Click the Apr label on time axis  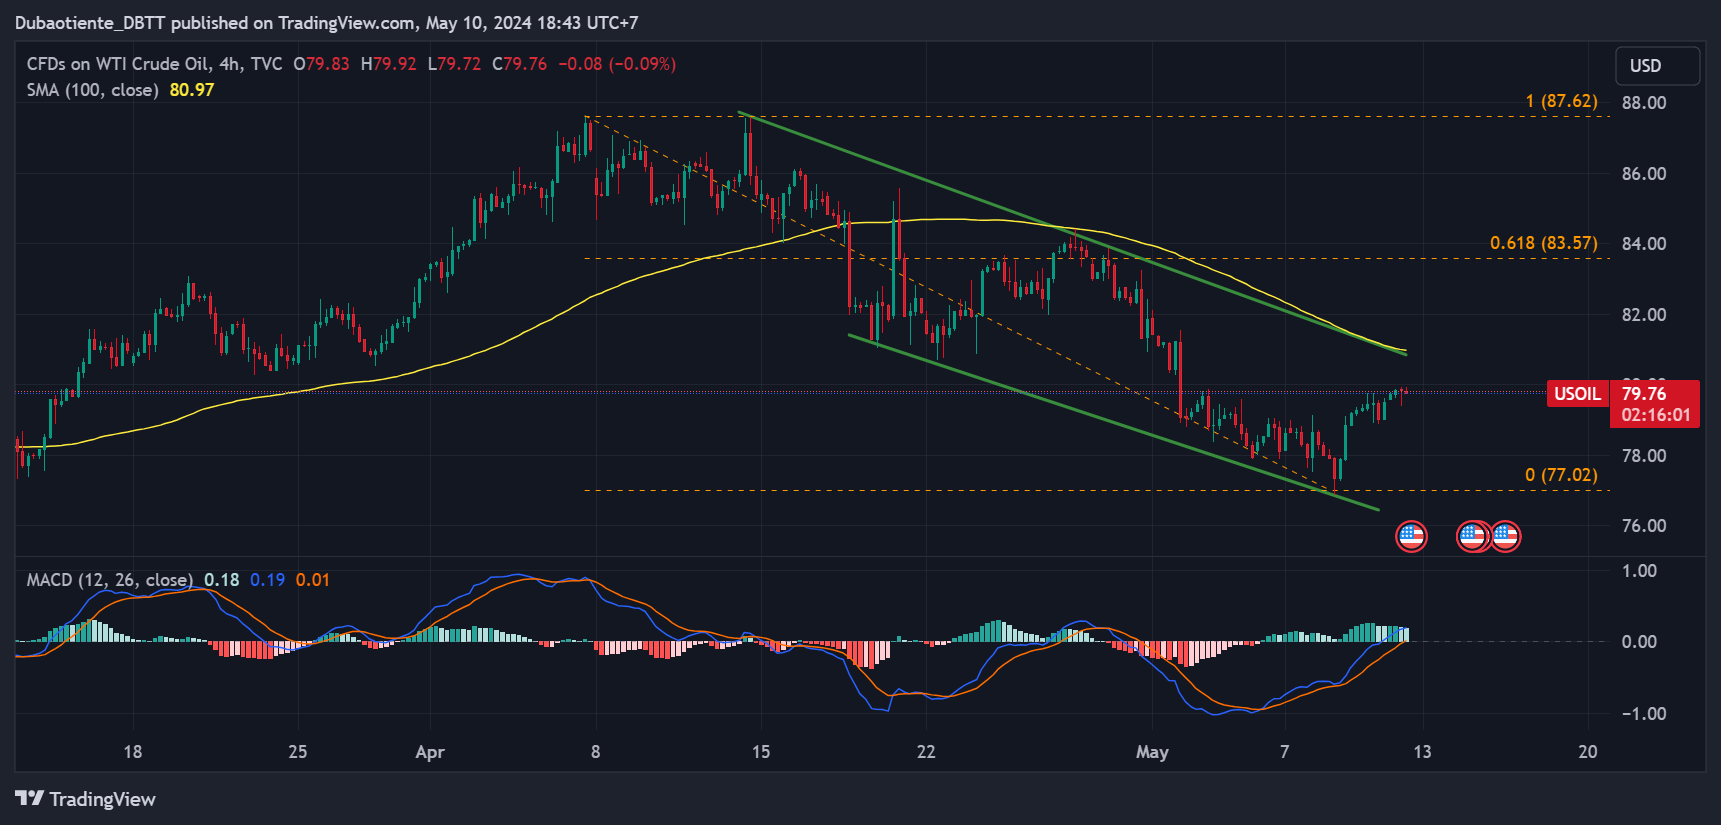click(x=430, y=752)
